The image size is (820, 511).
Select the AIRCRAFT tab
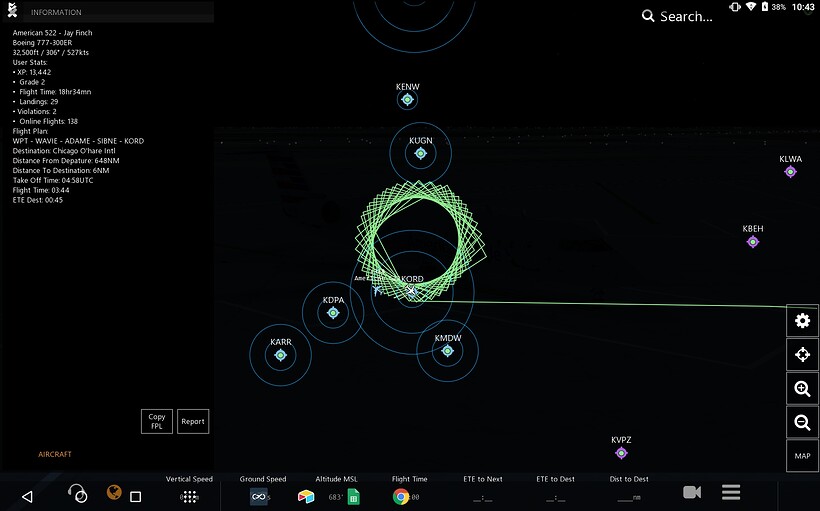(x=55, y=455)
